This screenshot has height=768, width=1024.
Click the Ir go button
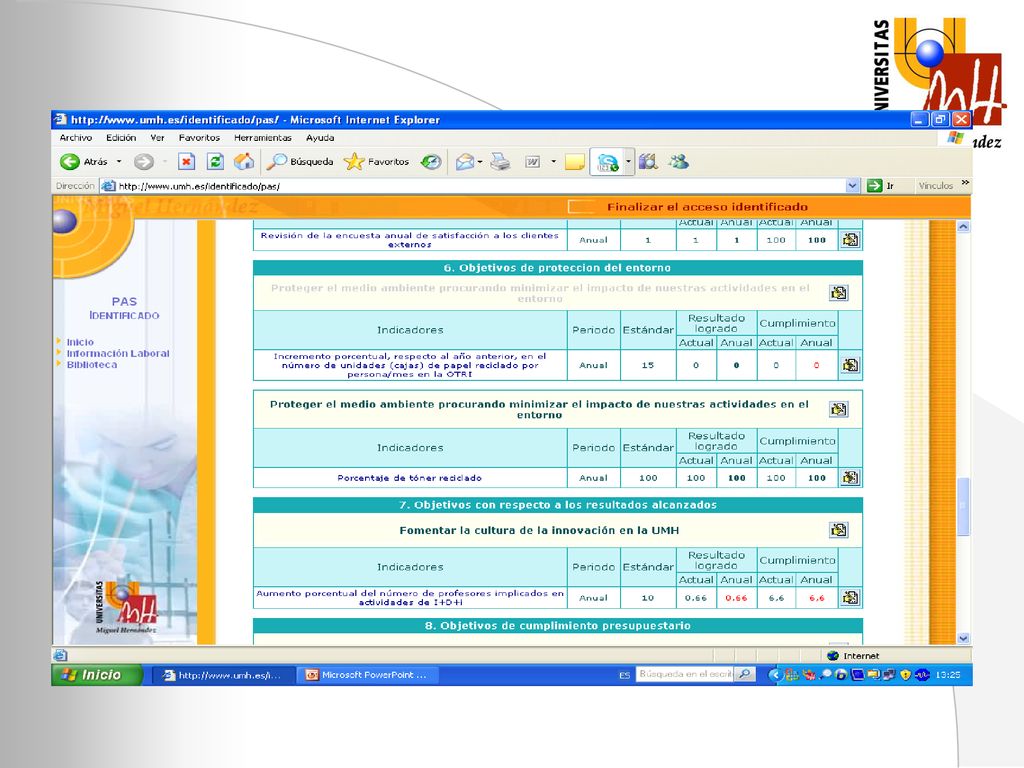coord(881,186)
